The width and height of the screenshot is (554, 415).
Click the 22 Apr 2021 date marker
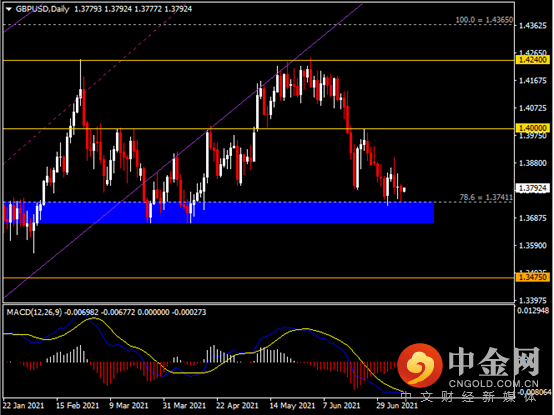[237, 405]
